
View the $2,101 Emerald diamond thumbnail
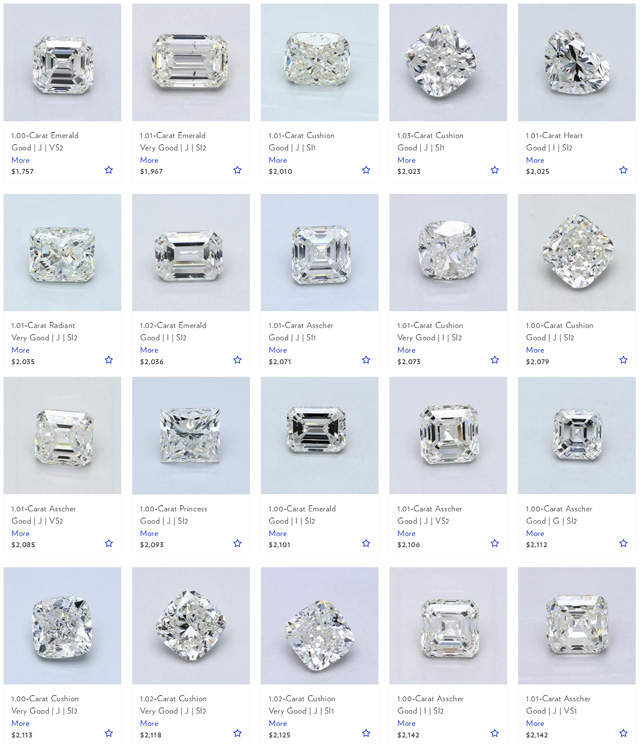(x=320, y=436)
